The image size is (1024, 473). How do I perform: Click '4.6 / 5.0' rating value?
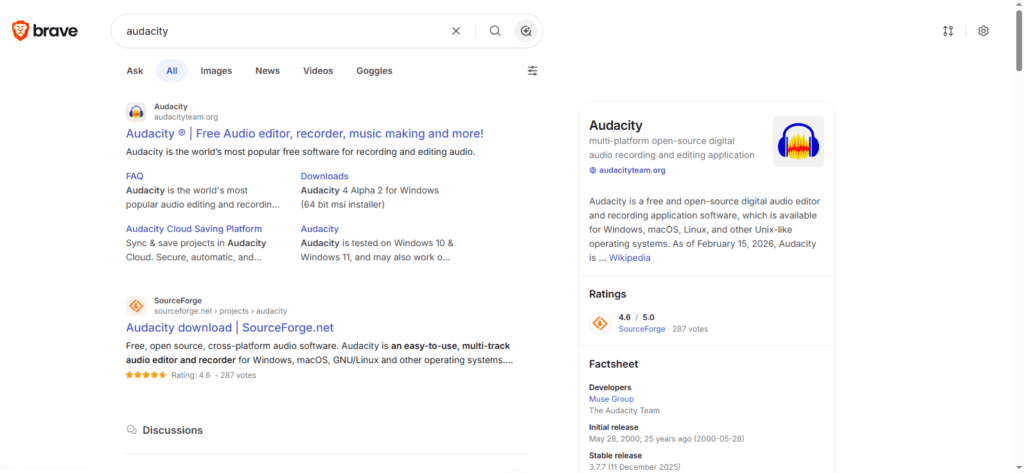pos(637,318)
